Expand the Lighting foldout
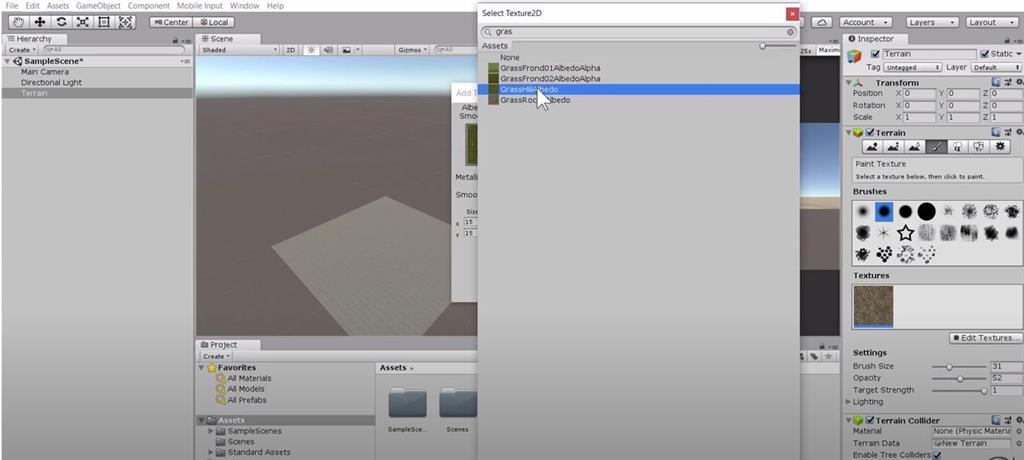This screenshot has width=1024, height=460. pyautogui.click(x=848, y=401)
